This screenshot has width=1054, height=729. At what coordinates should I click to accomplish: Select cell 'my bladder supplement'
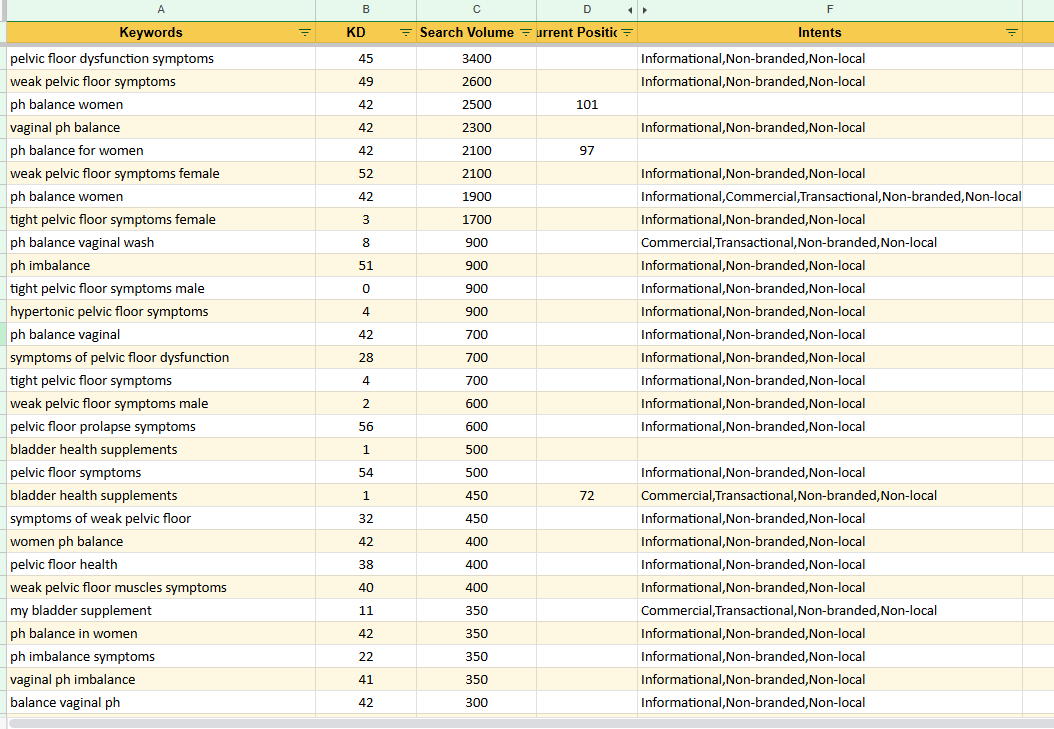(x=161, y=611)
